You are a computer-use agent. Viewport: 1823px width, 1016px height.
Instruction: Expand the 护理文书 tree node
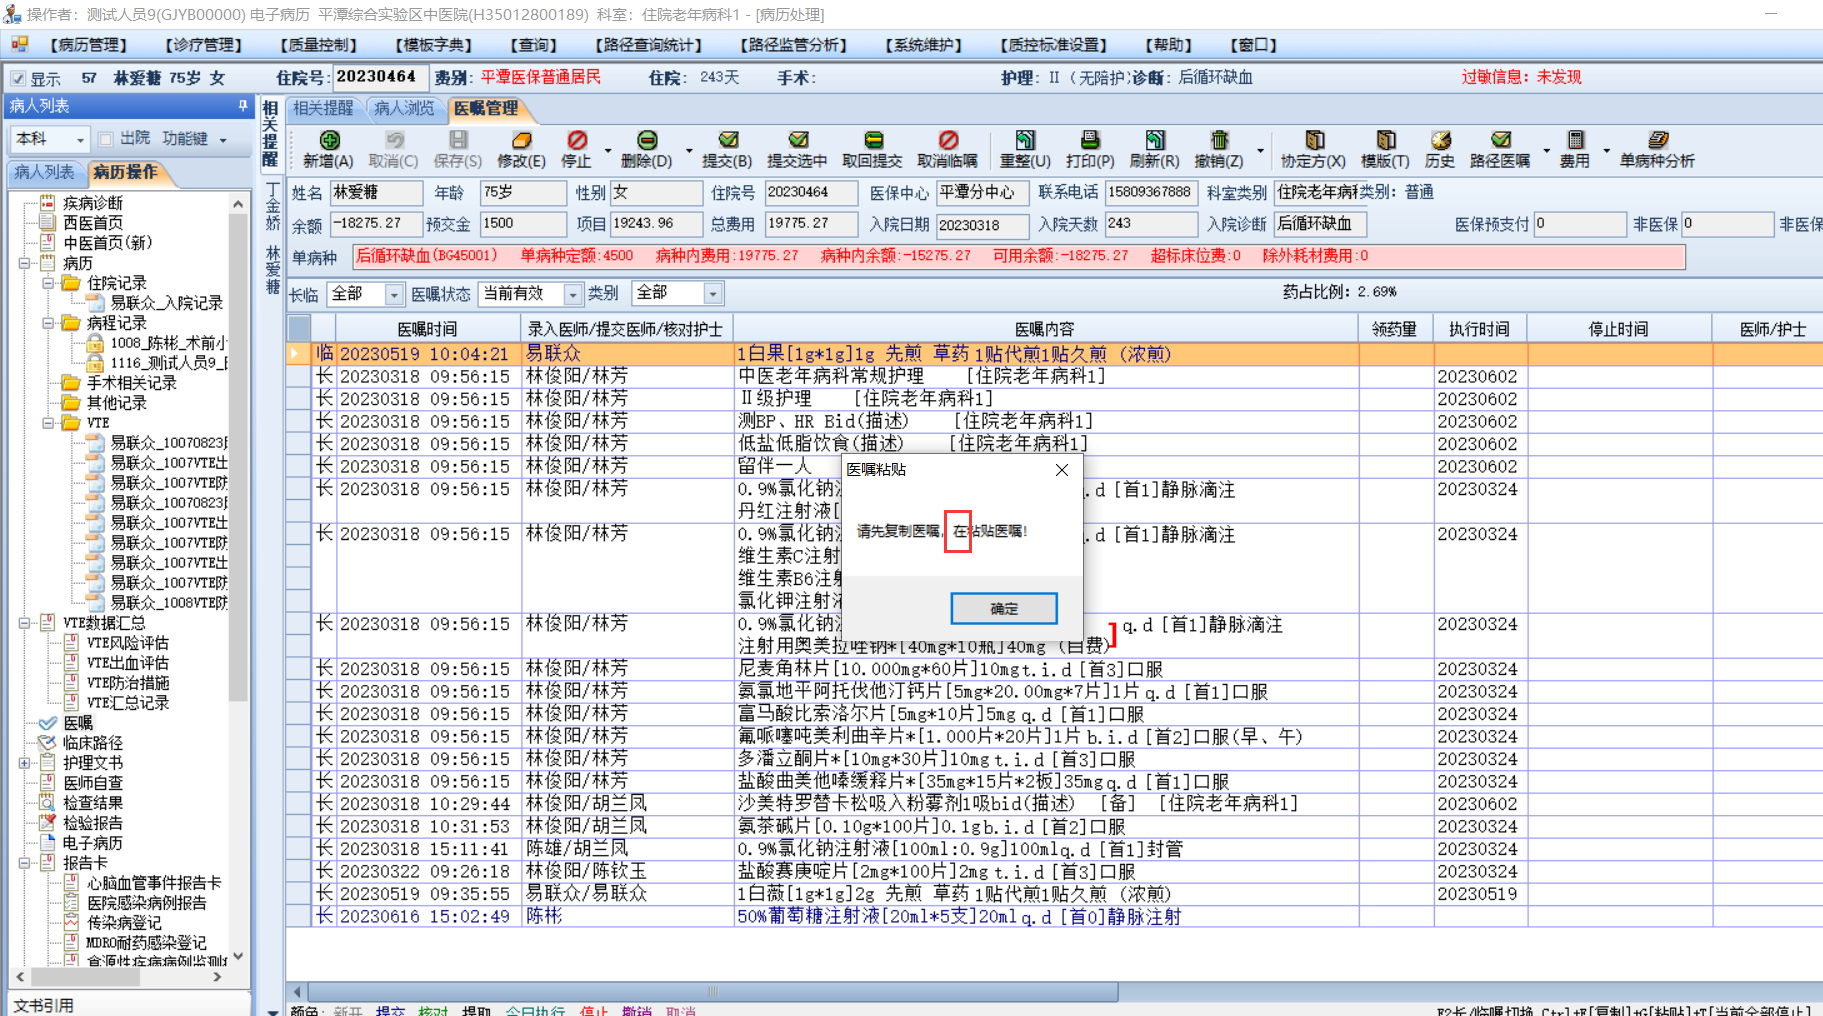click(24, 763)
